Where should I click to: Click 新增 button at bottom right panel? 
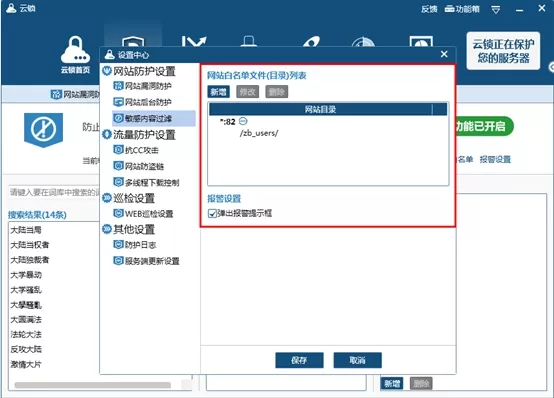392,384
